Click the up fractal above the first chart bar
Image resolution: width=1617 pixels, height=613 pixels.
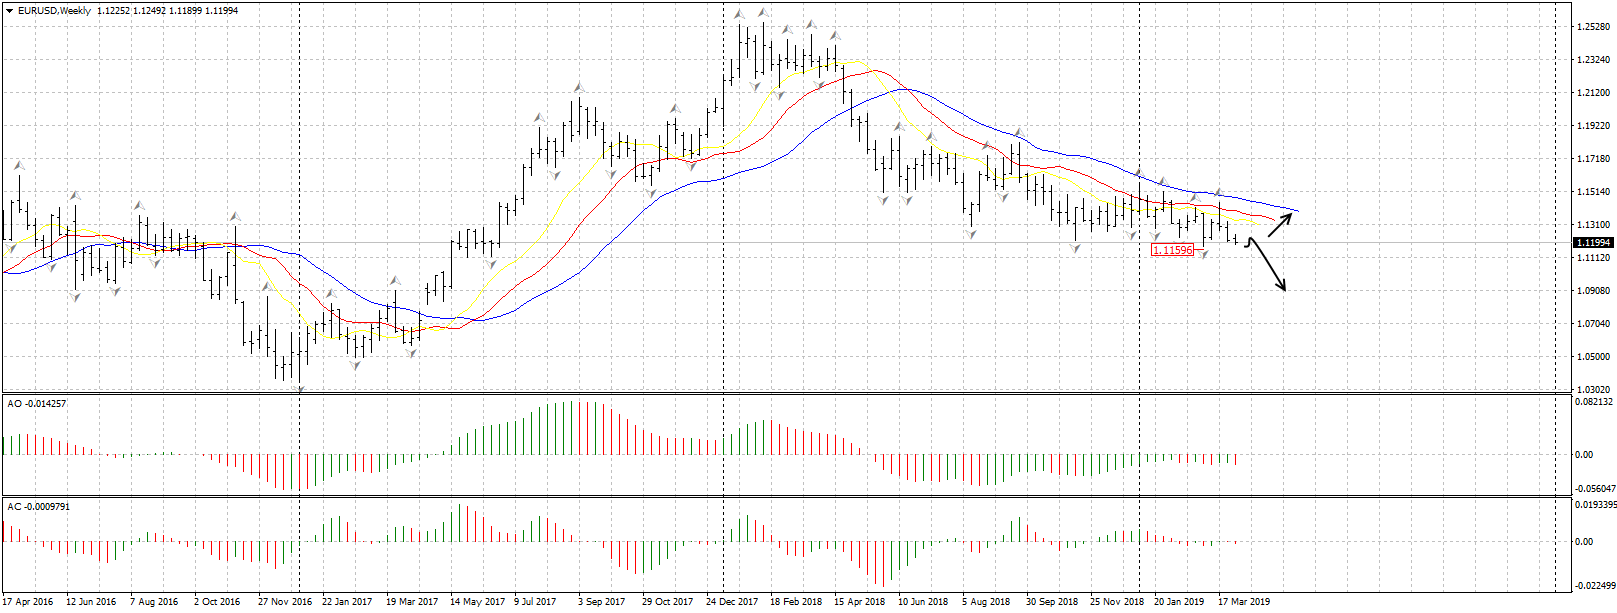tap(18, 164)
